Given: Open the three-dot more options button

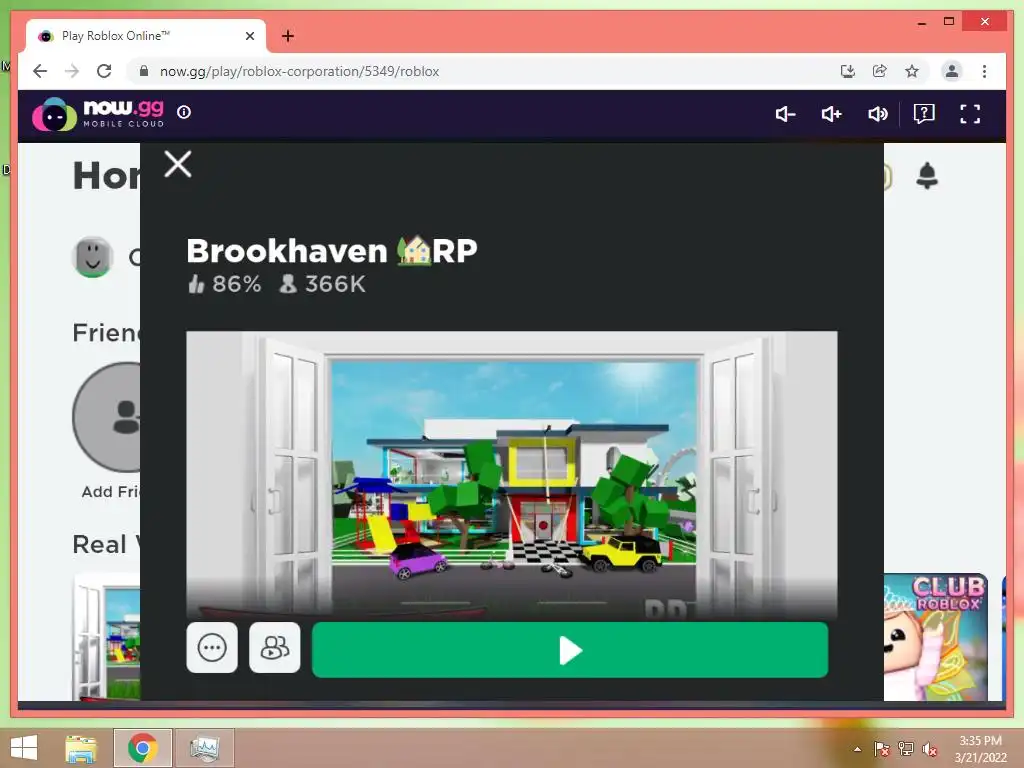Looking at the screenshot, I should [212, 647].
